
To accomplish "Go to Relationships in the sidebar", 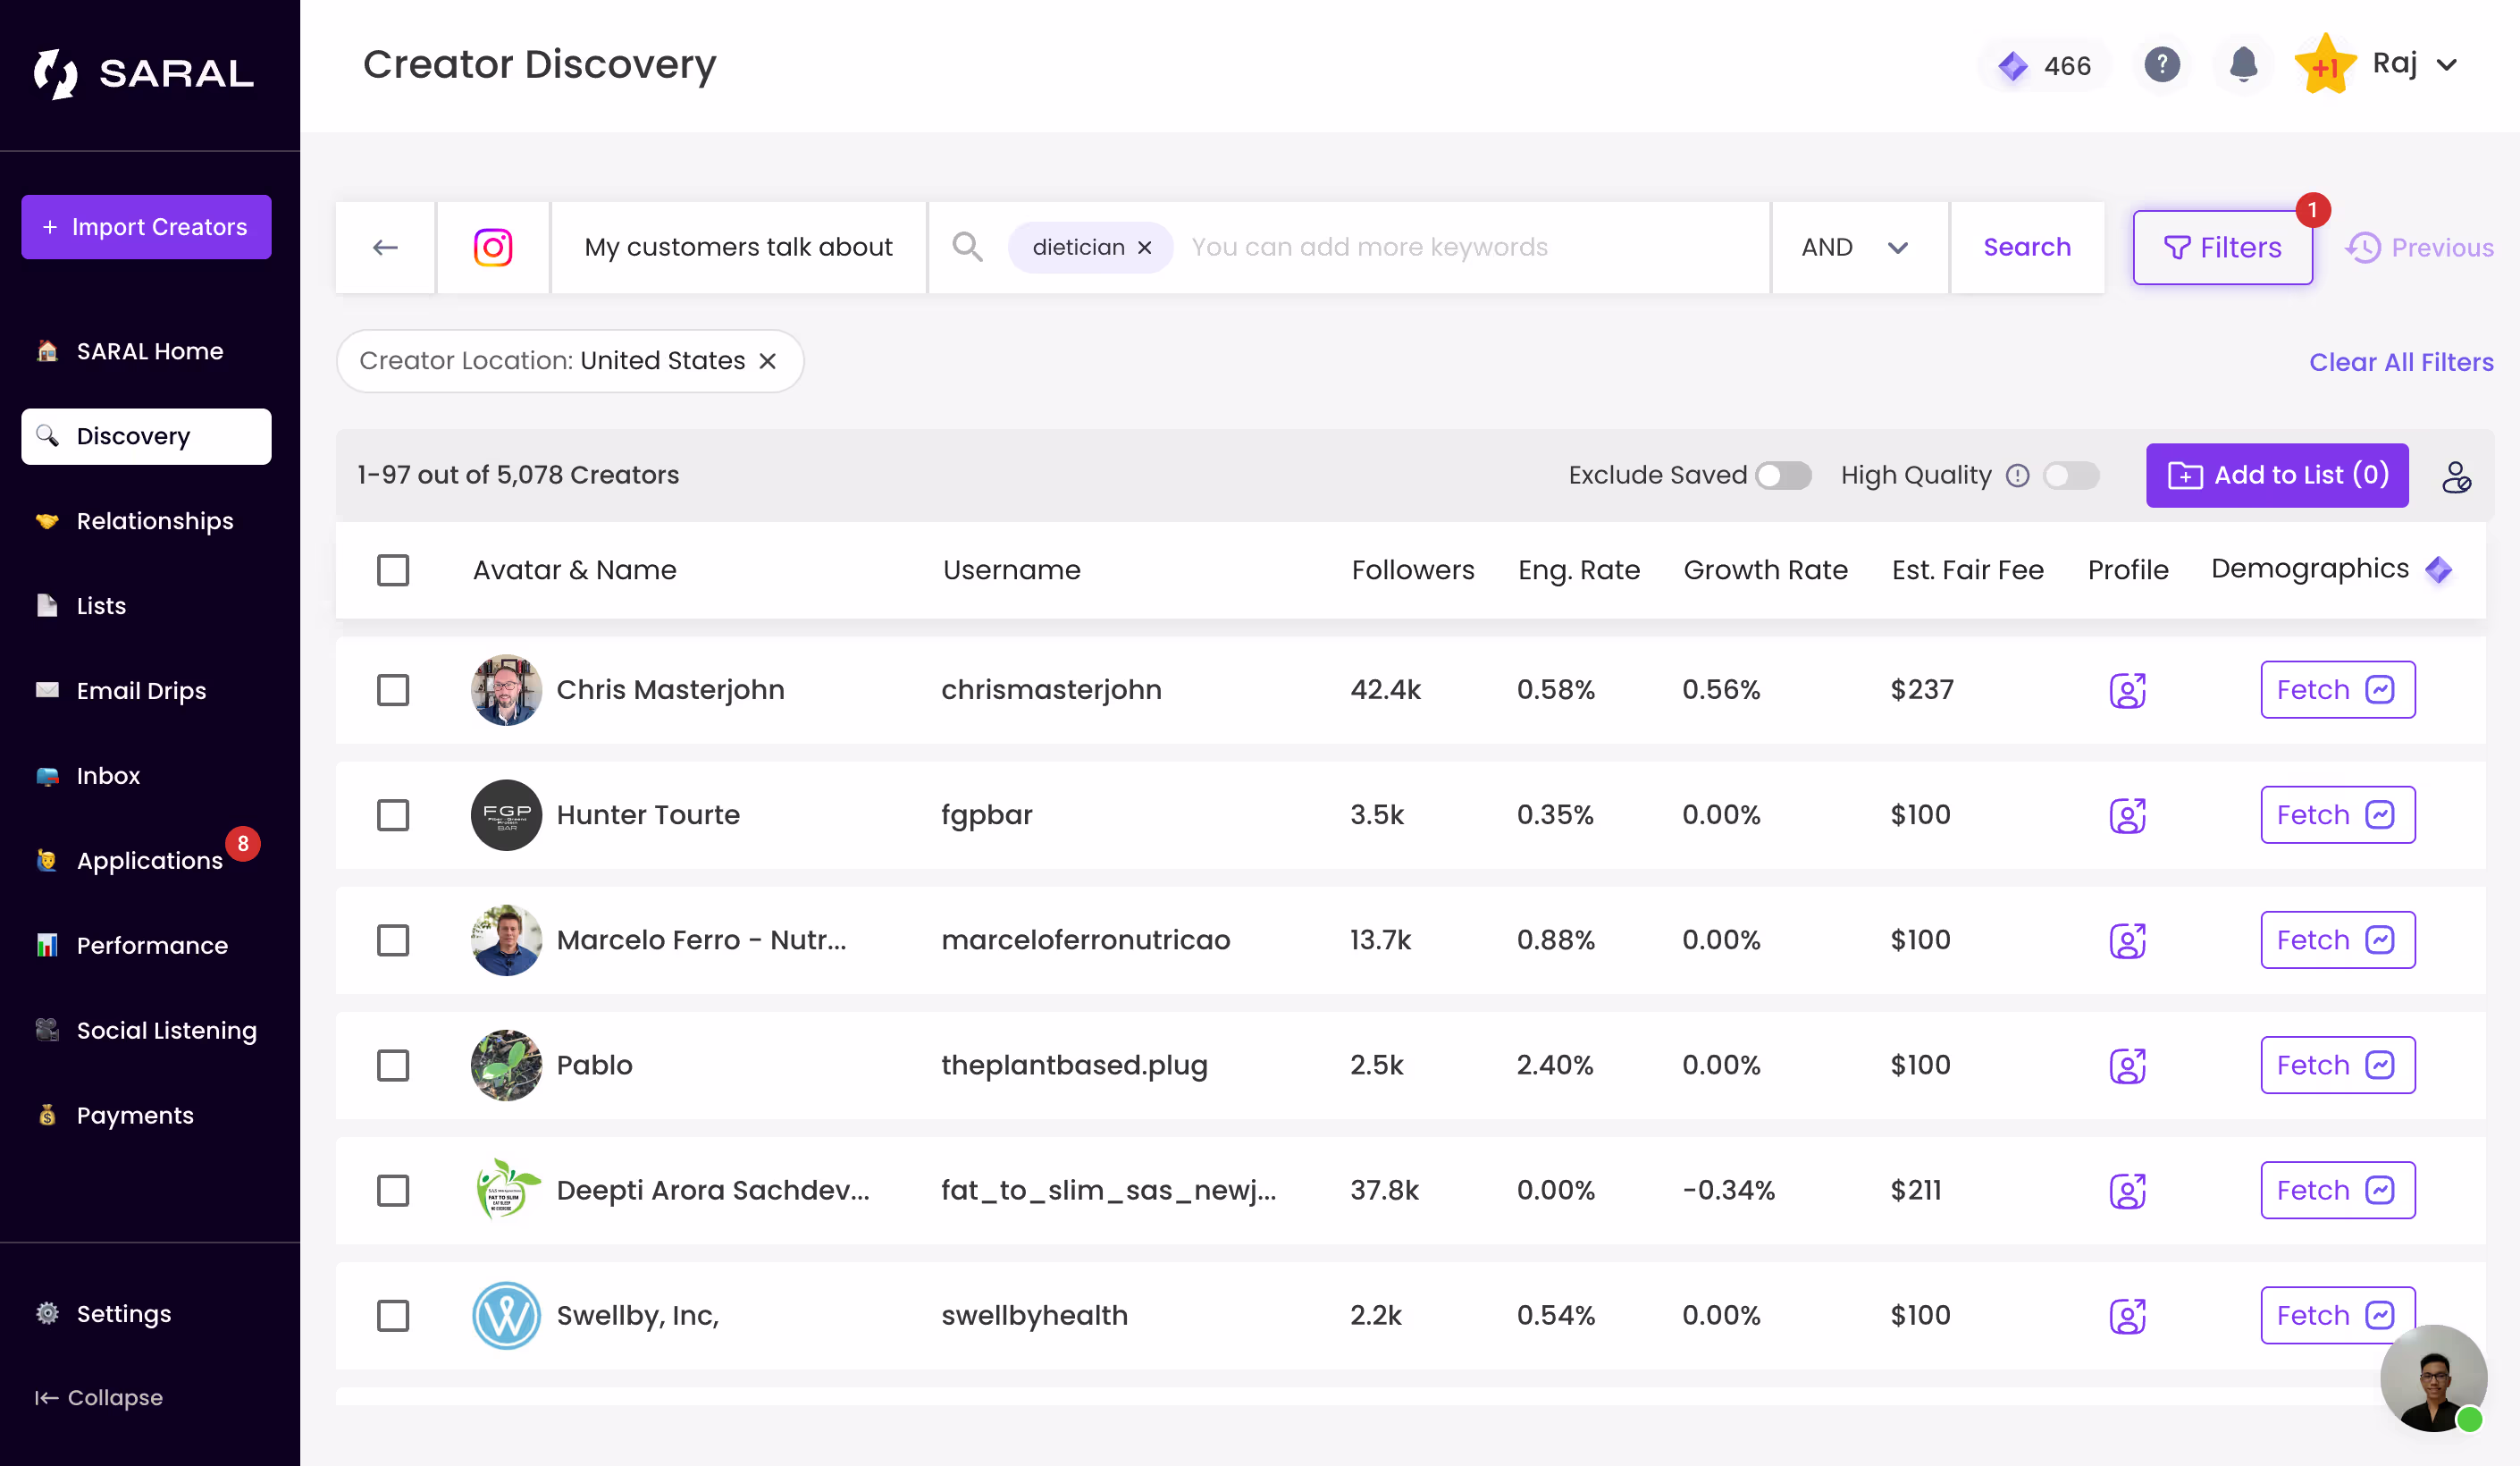I will pyautogui.click(x=154, y=521).
